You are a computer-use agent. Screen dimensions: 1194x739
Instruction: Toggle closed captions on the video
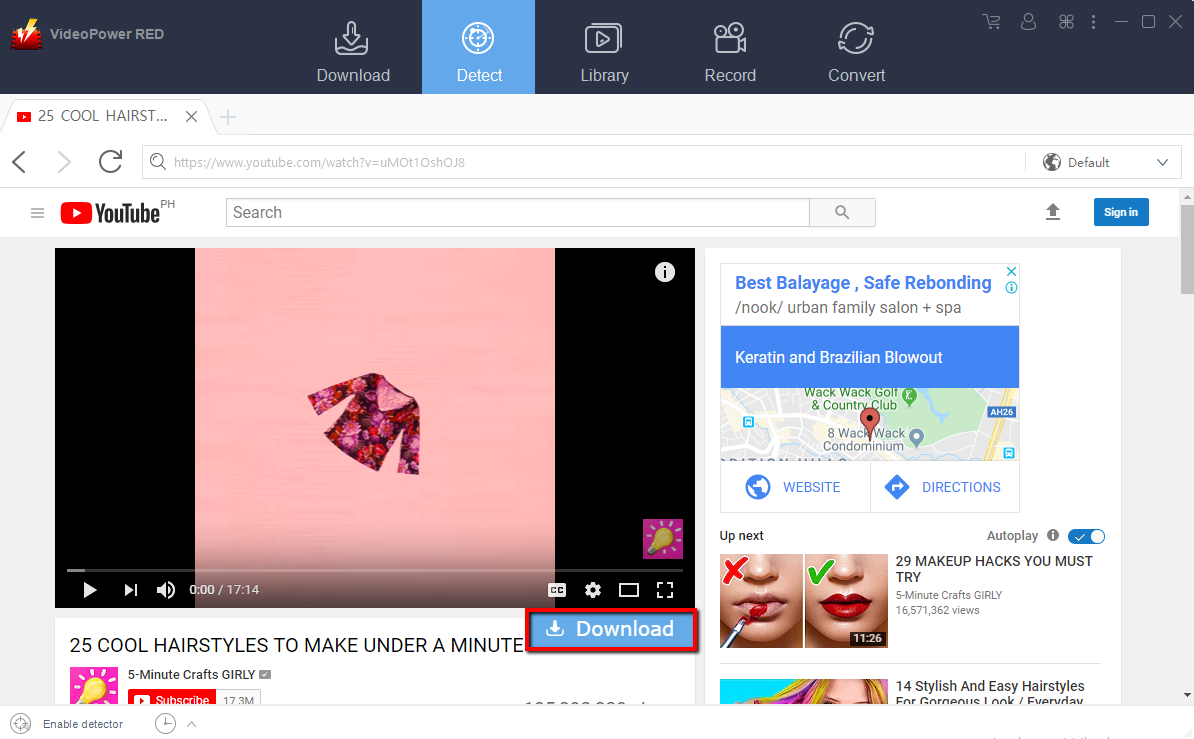tap(557, 590)
